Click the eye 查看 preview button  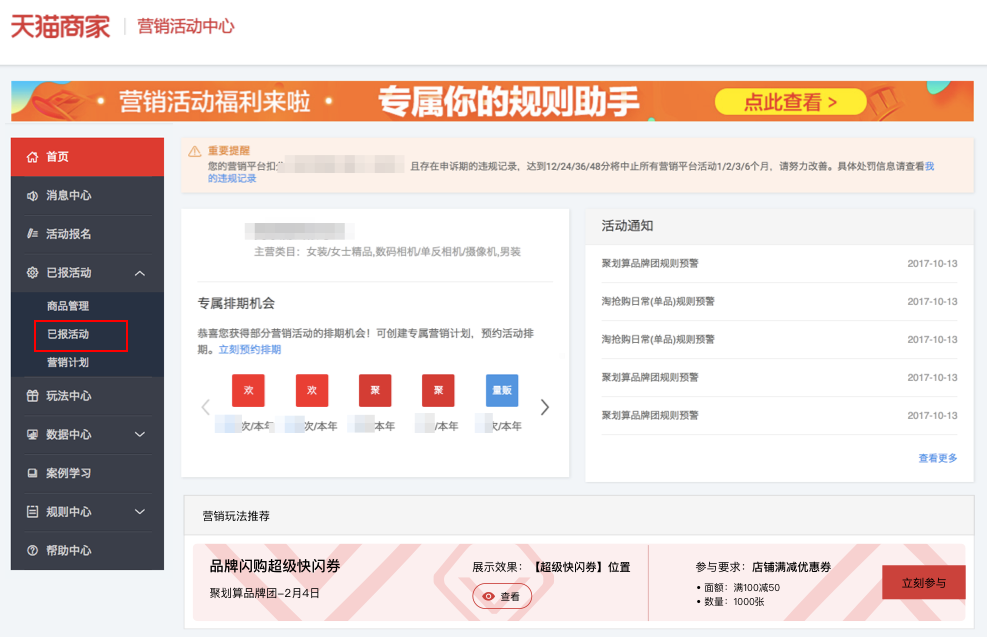pos(502,596)
